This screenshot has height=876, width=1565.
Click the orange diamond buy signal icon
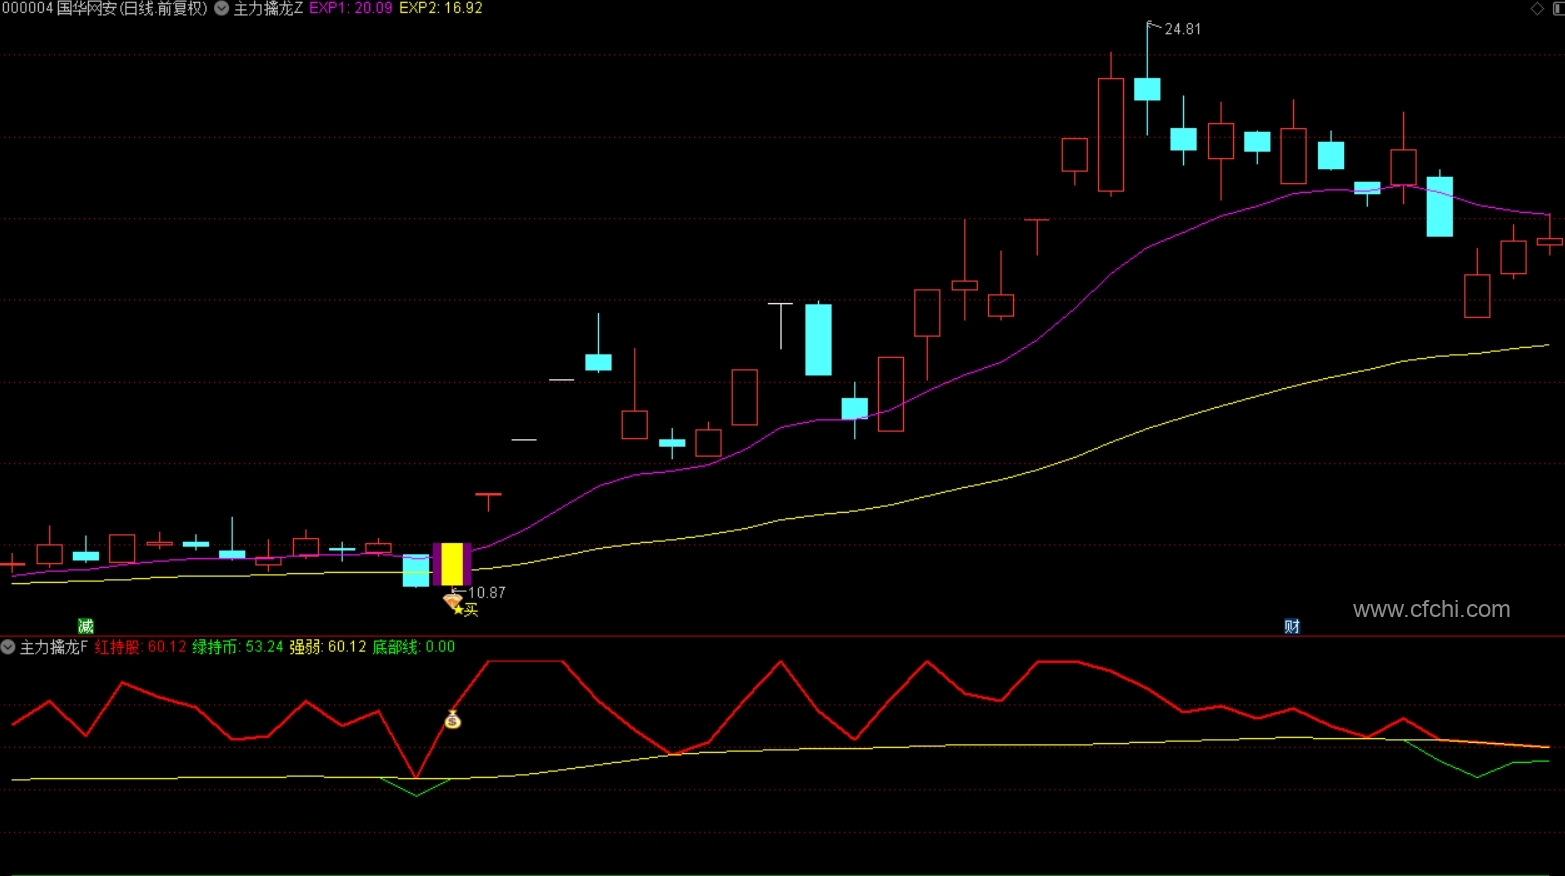point(452,599)
